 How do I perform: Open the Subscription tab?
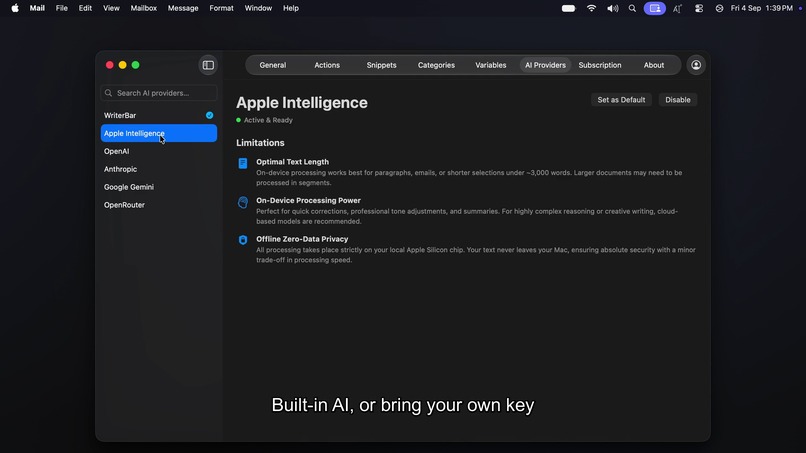tap(600, 65)
